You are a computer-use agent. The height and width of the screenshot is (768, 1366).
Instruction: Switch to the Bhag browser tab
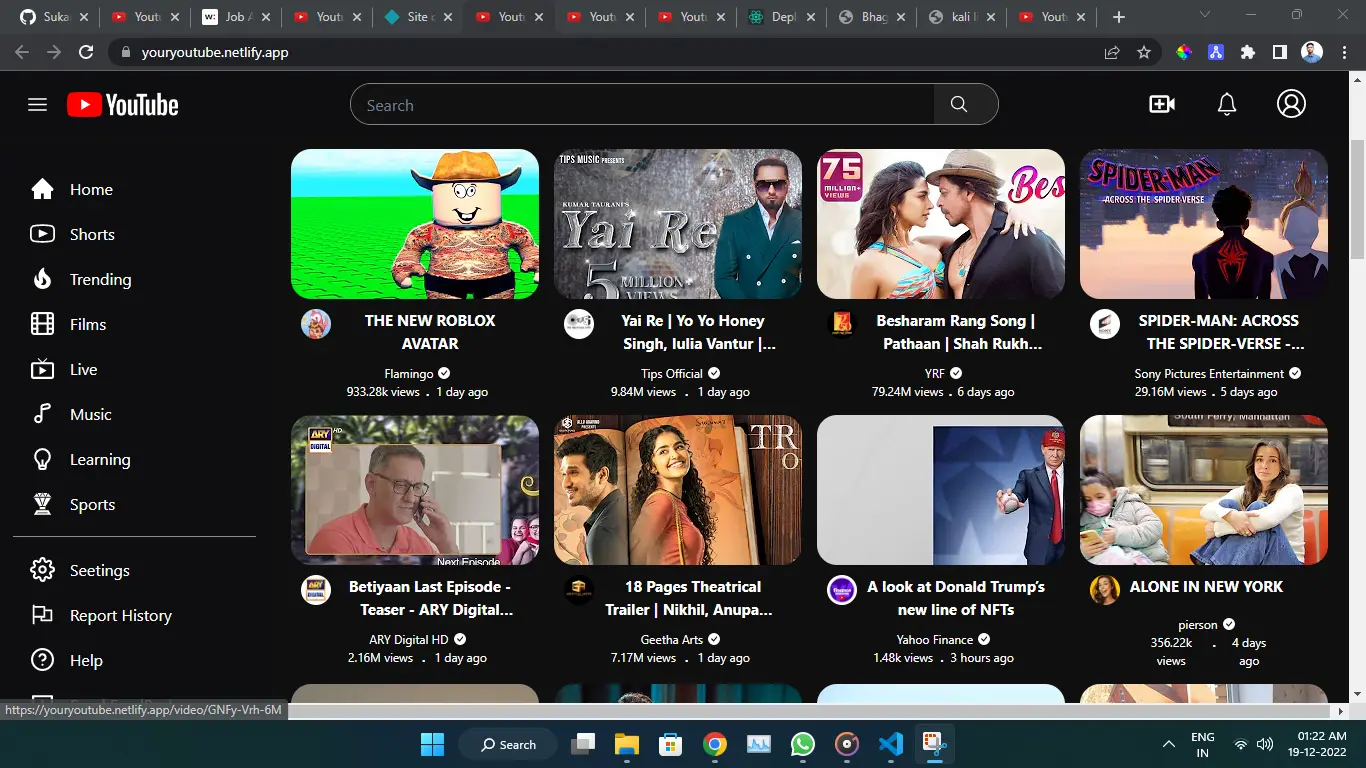[x=874, y=17]
